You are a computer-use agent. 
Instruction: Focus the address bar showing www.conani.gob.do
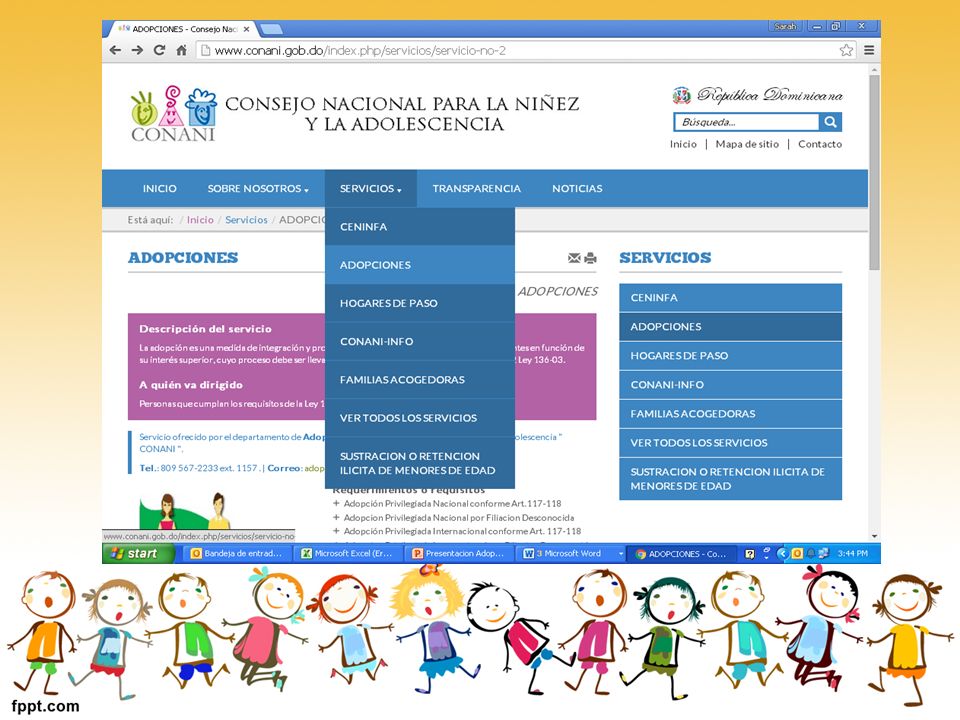[520, 50]
